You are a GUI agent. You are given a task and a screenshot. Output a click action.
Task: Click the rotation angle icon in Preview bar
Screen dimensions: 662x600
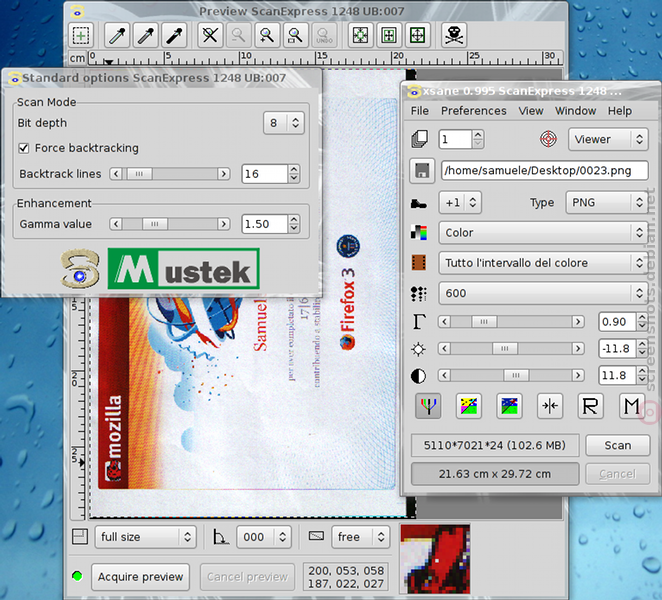(x=221, y=537)
